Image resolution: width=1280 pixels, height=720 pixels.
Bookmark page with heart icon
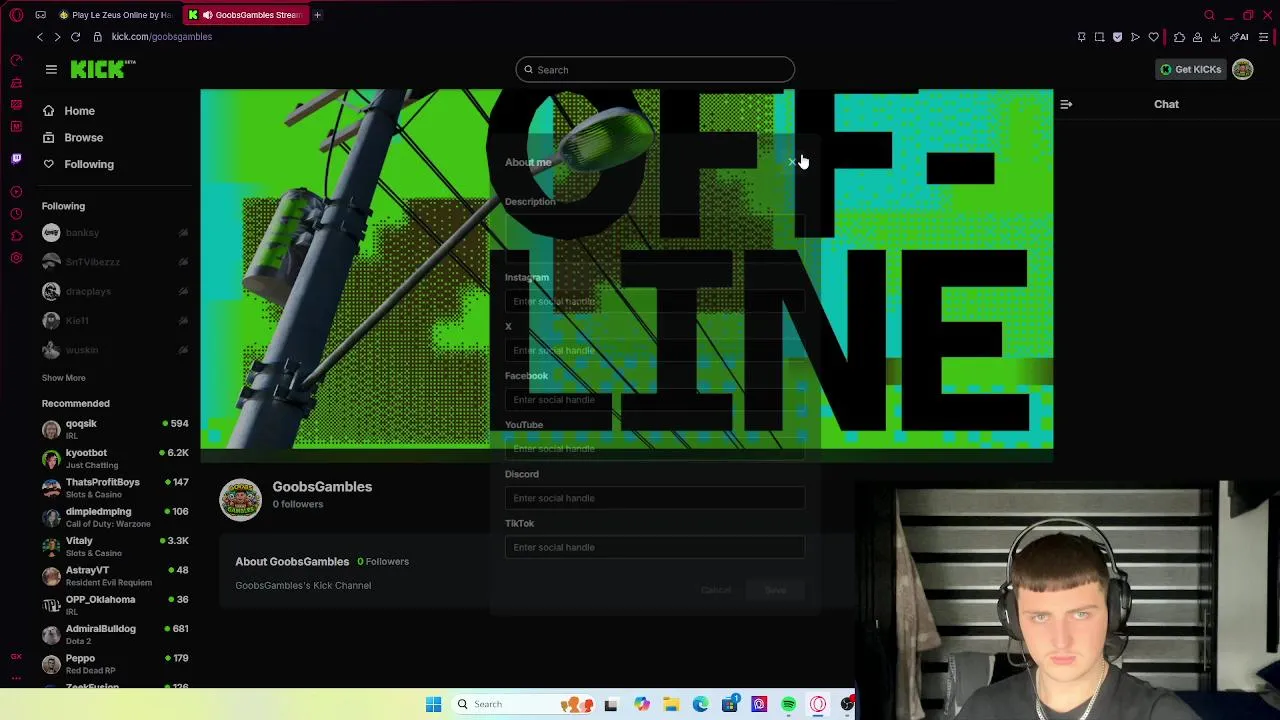click(x=1153, y=37)
